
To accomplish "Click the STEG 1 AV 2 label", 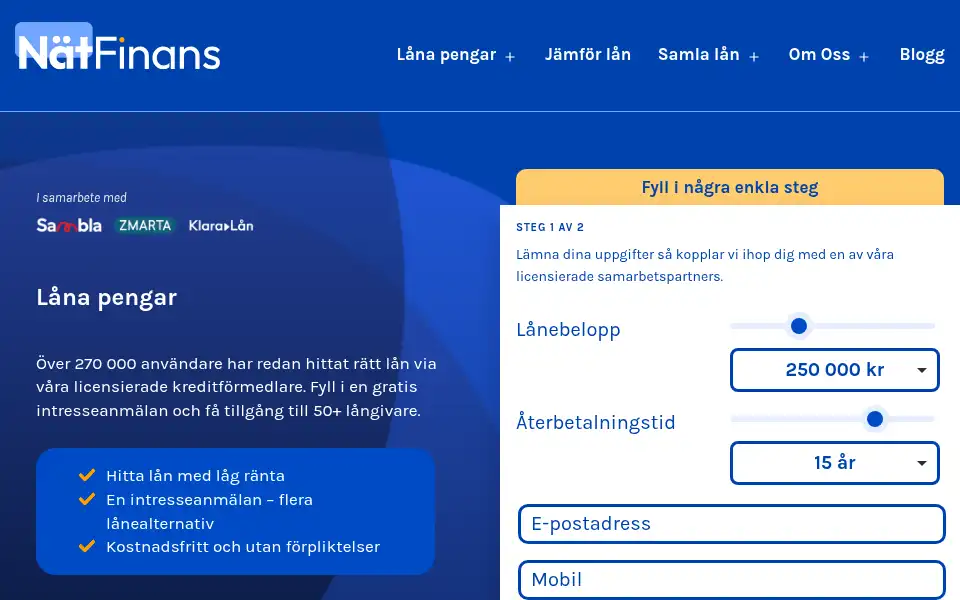I will tap(550, 227).
